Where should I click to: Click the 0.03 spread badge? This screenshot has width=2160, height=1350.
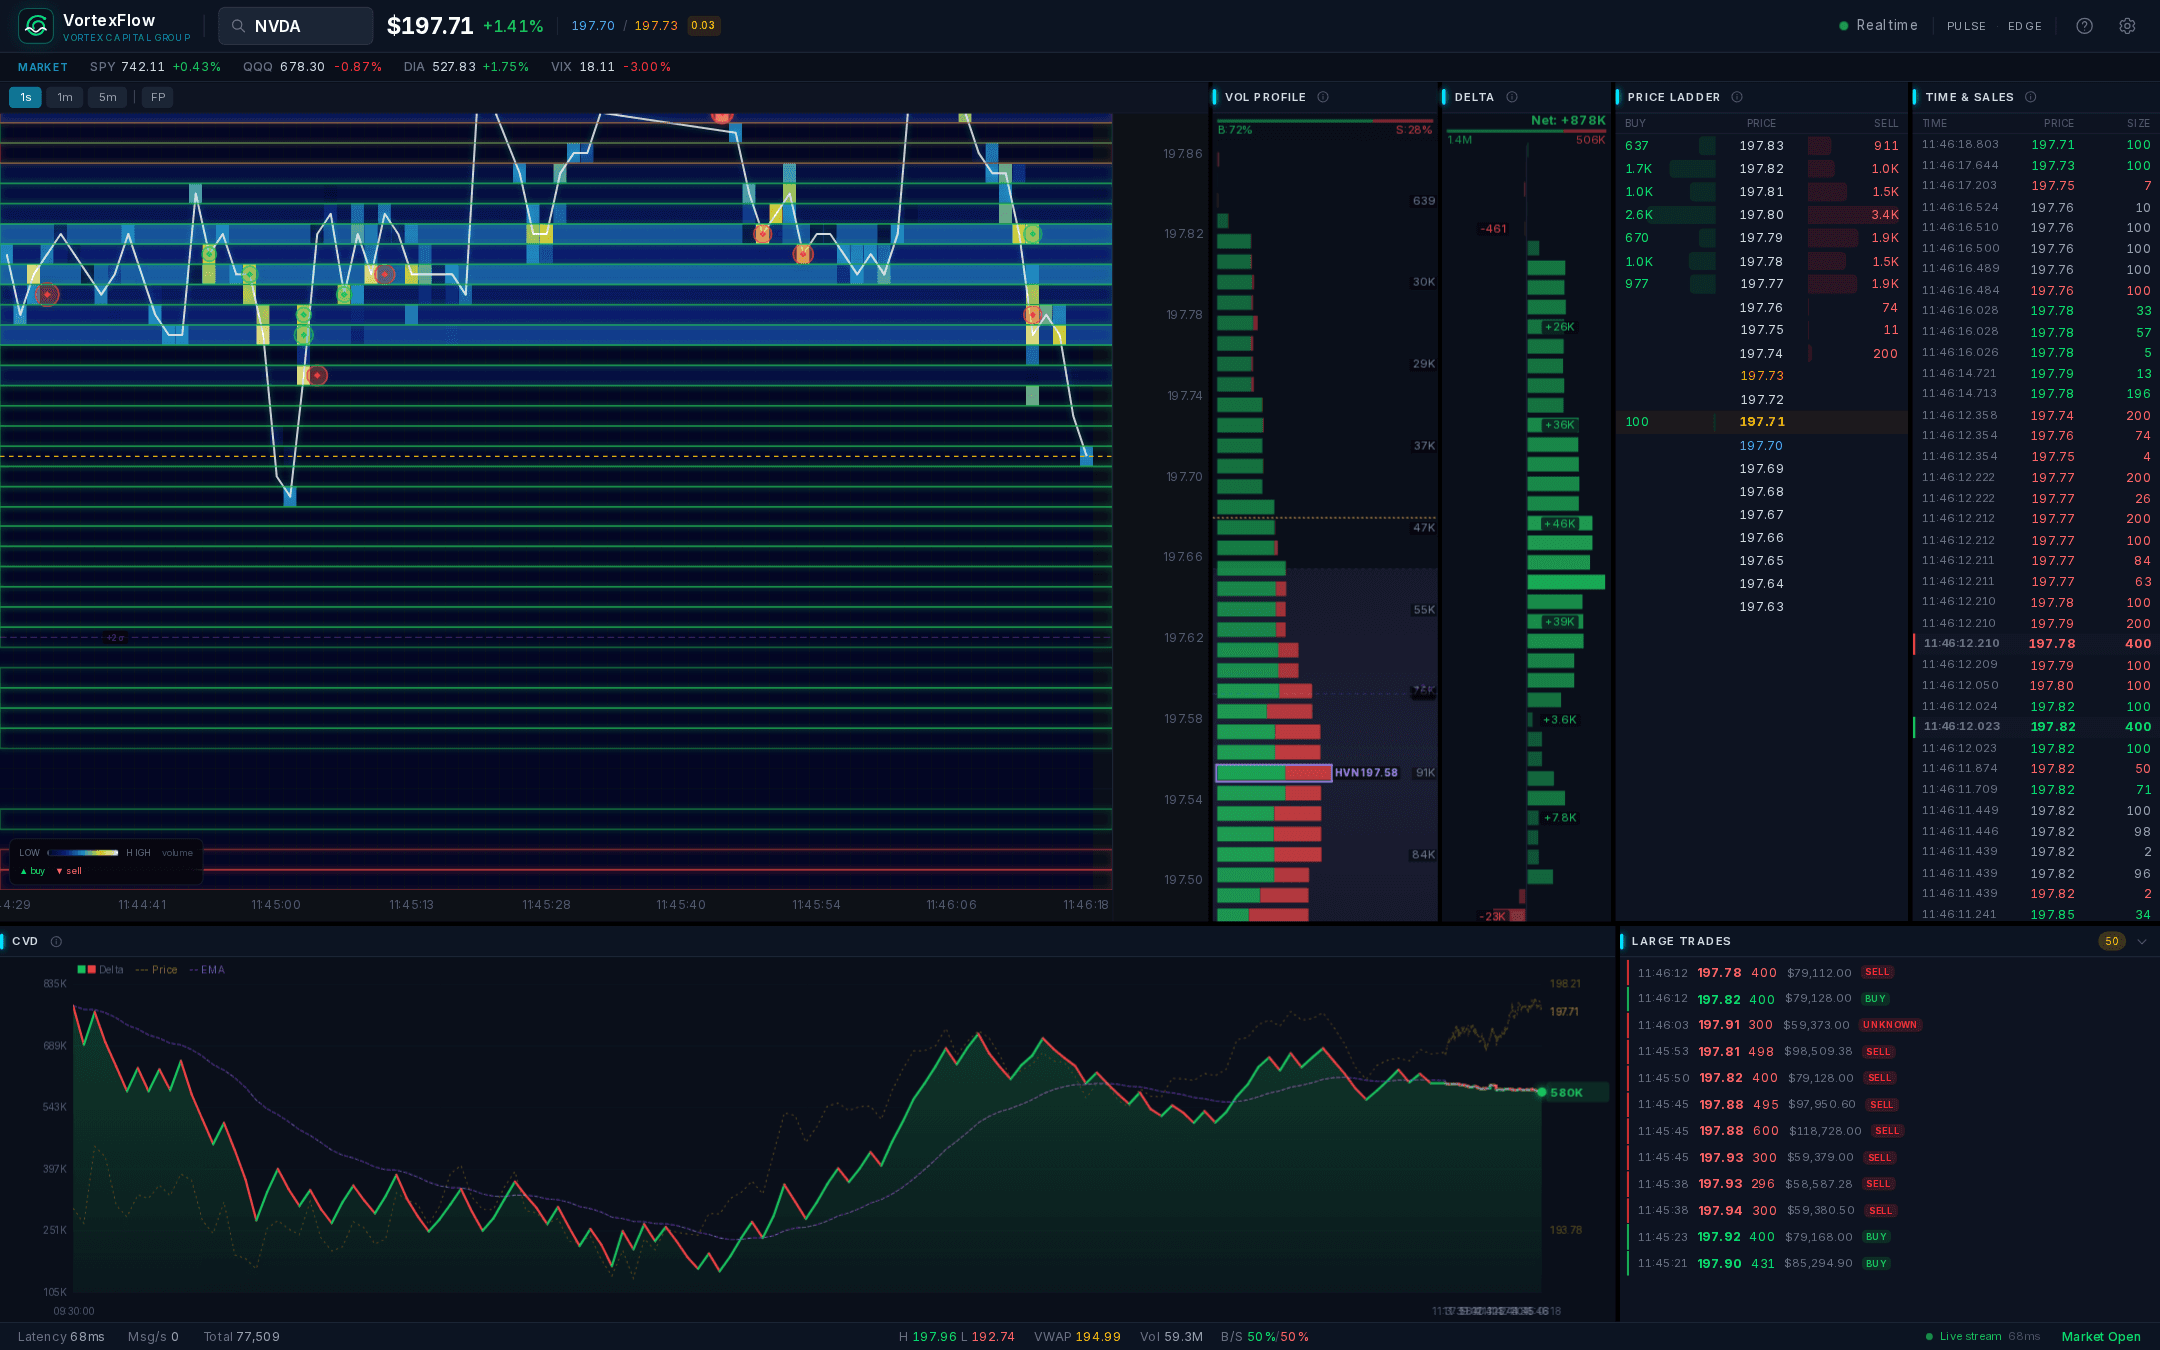[x=704, y=26]
